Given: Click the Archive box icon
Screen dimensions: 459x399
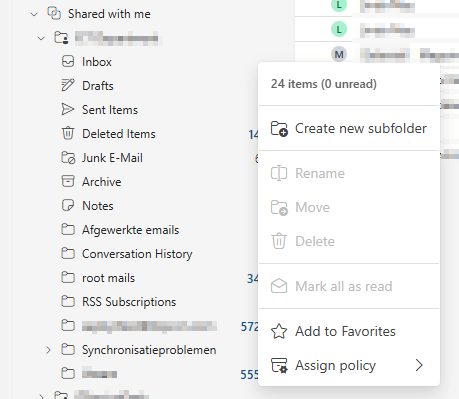Looking at the screenshot, I should point(68,181).
